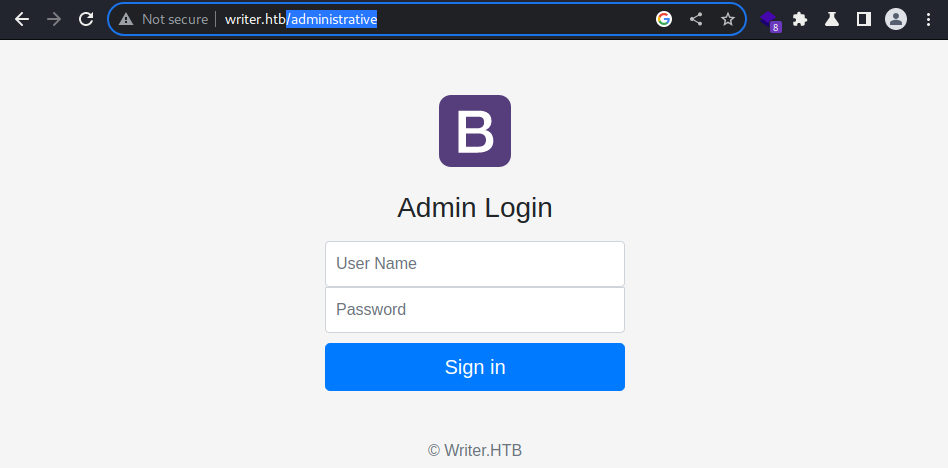This screenshot has width=948, height=468.
Task: Click the browser forward arrow
Action: tap(54, 19)
